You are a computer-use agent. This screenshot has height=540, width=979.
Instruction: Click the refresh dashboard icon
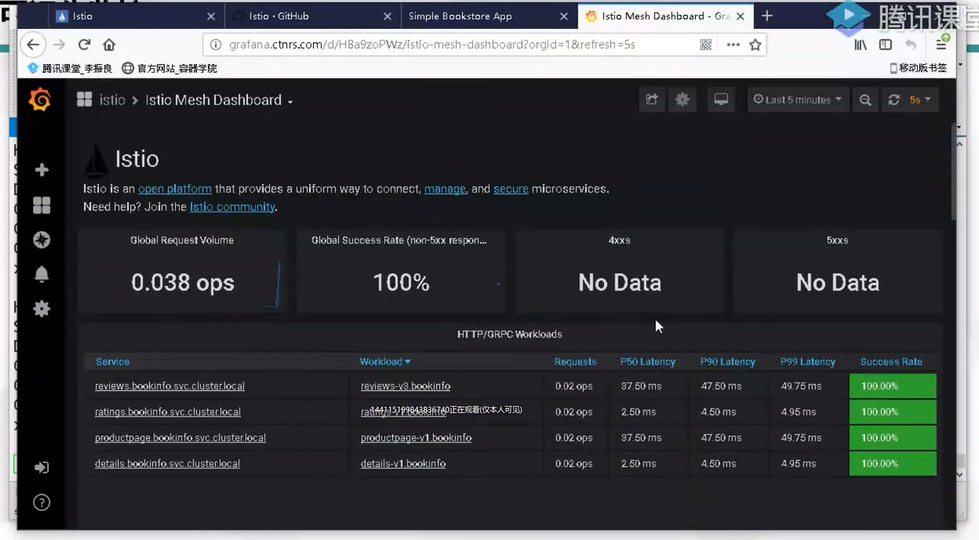click(x=894, y=100)
